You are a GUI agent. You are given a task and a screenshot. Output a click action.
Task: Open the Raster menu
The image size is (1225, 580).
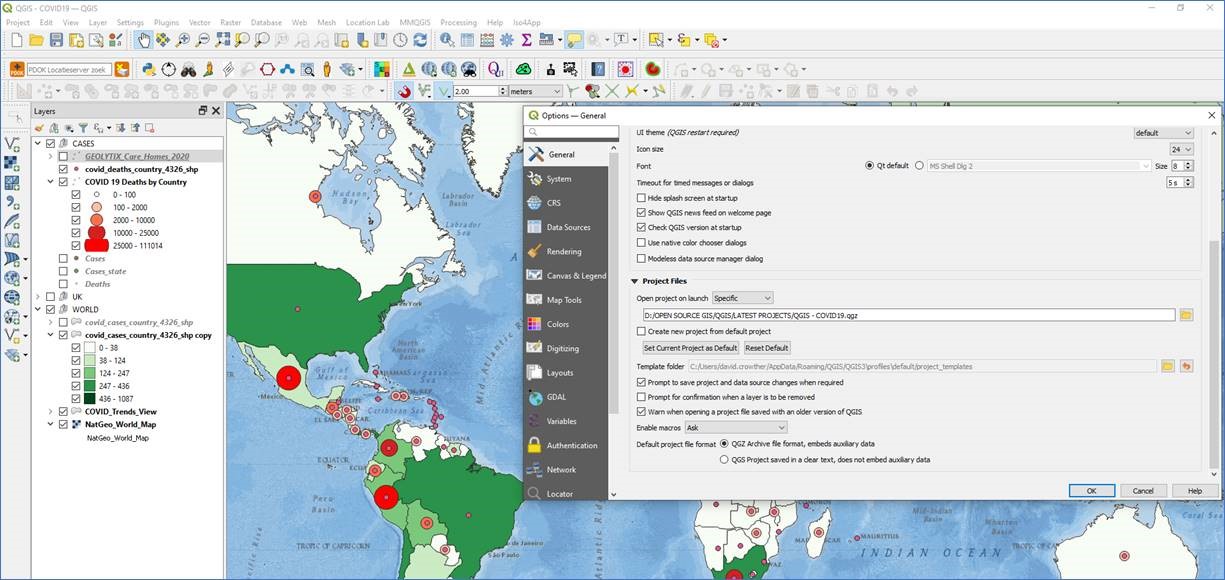(x=230, y=22)
